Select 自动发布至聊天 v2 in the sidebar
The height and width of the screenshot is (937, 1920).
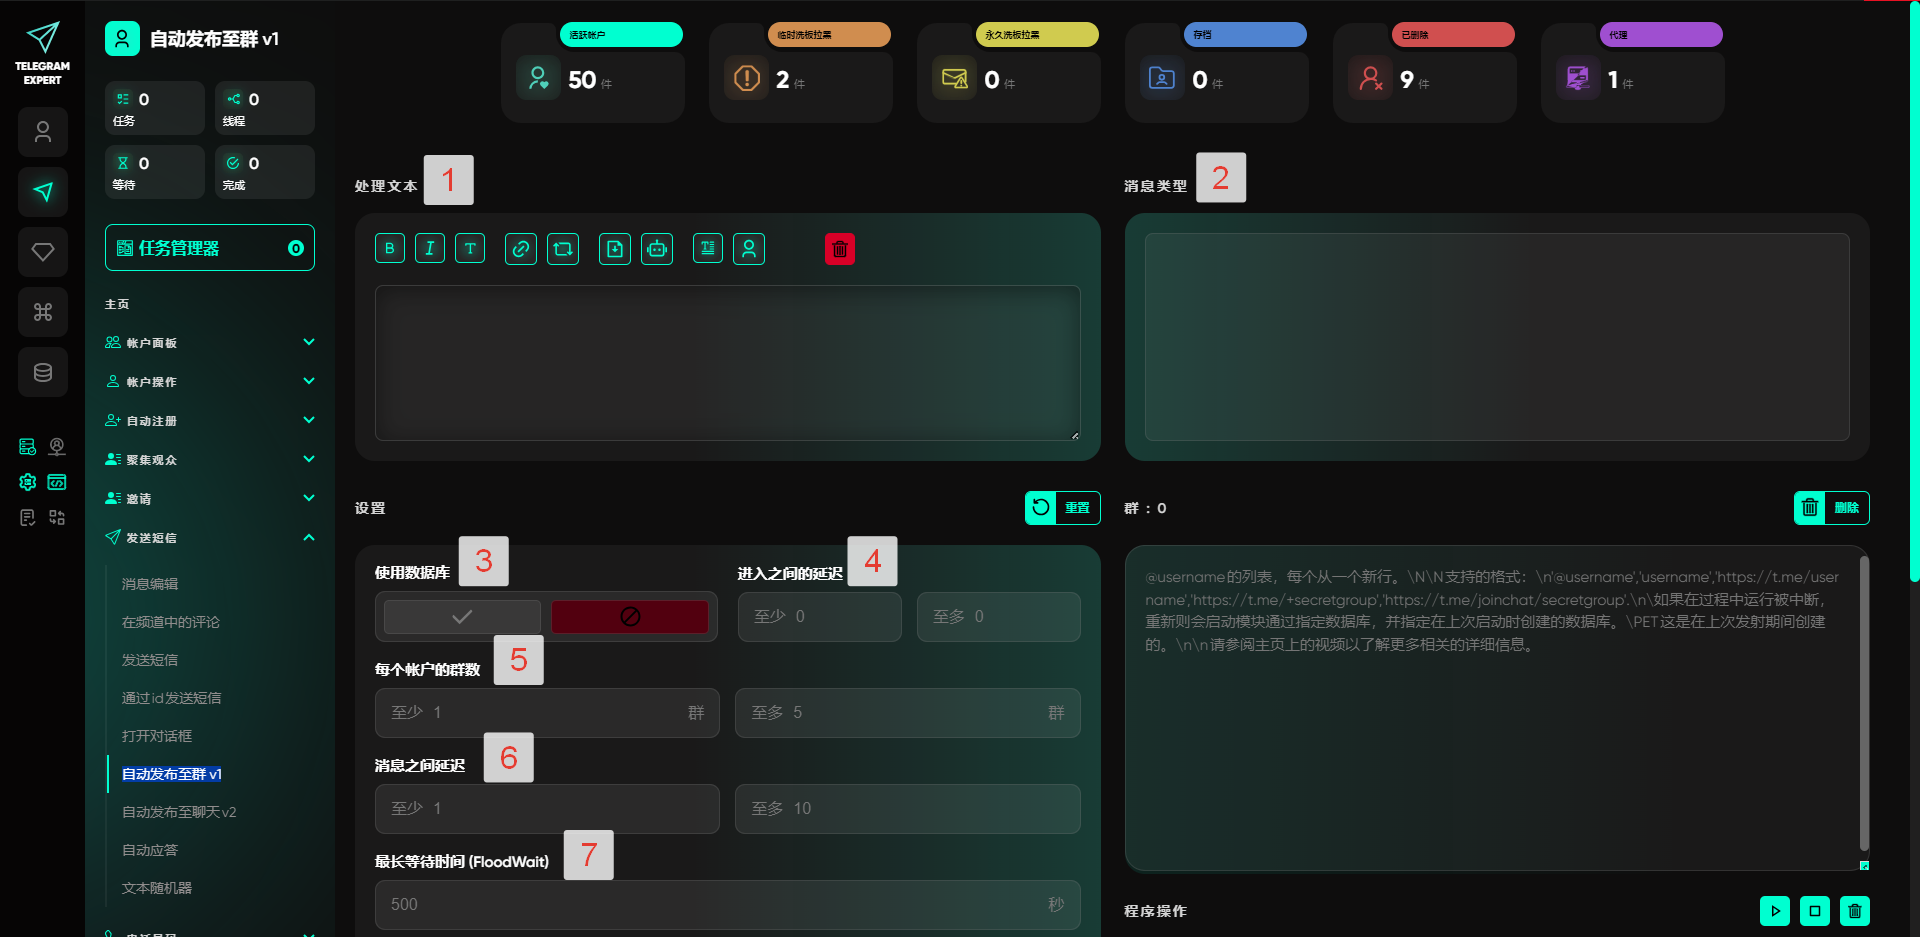[179, 812]
